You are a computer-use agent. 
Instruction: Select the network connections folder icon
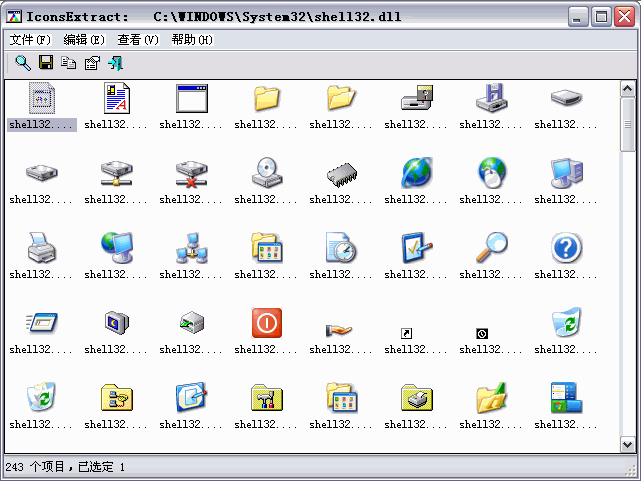tap(117, 397)
